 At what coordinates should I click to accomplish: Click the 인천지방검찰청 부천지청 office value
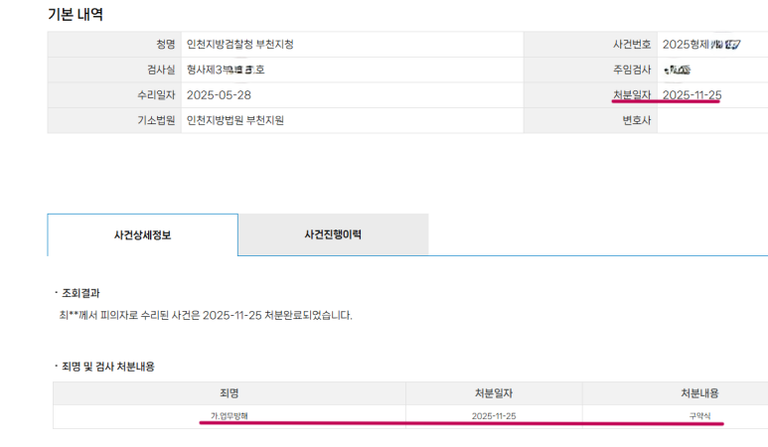[x=240, y=45]
